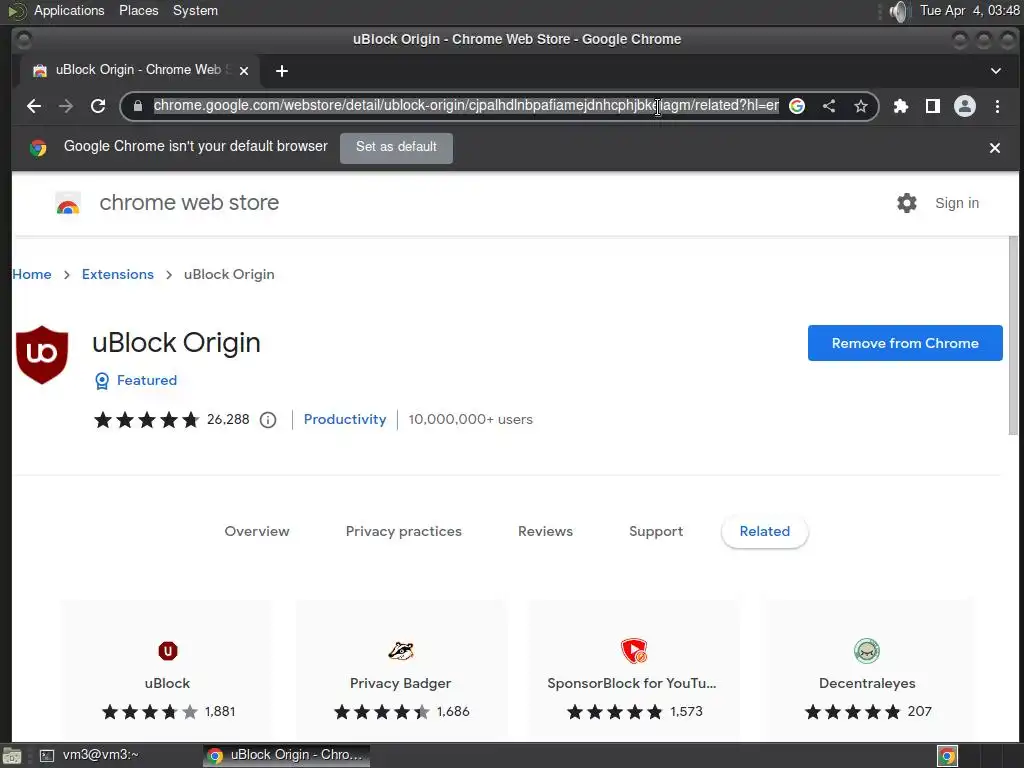This screenshot has height=768, width=1024.
Task: Switch to the Overview tab
Action: pos(257,532)
